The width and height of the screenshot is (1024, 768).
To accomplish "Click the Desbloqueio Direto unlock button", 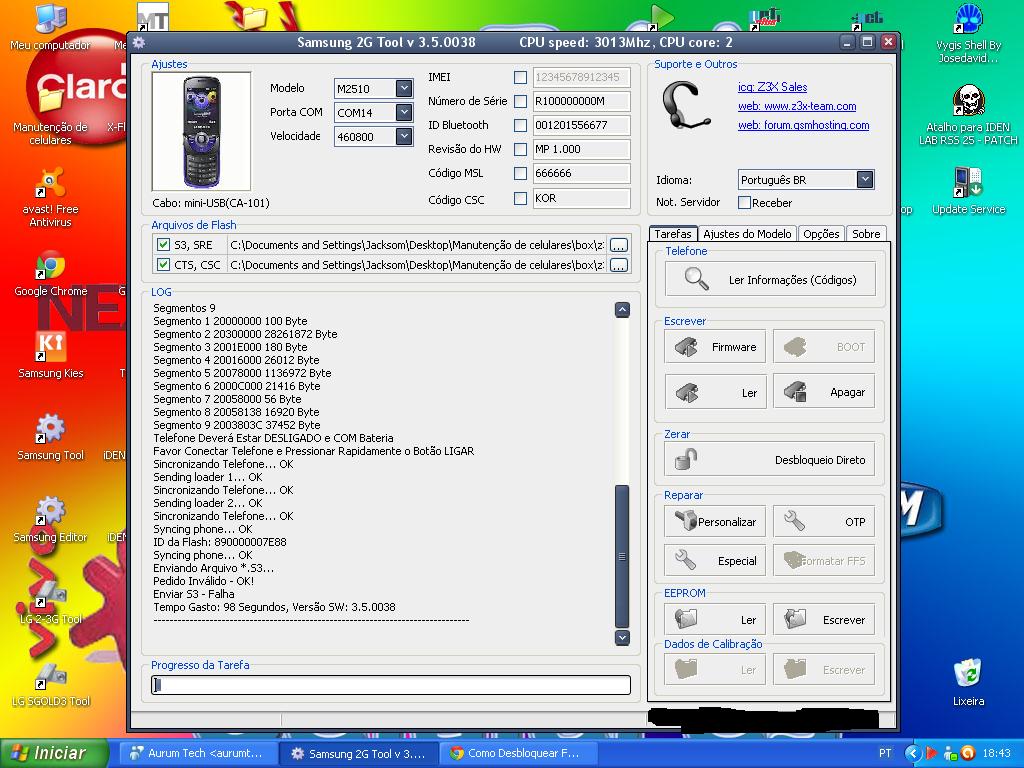I will pyautogui.click(x=770, y=460).
